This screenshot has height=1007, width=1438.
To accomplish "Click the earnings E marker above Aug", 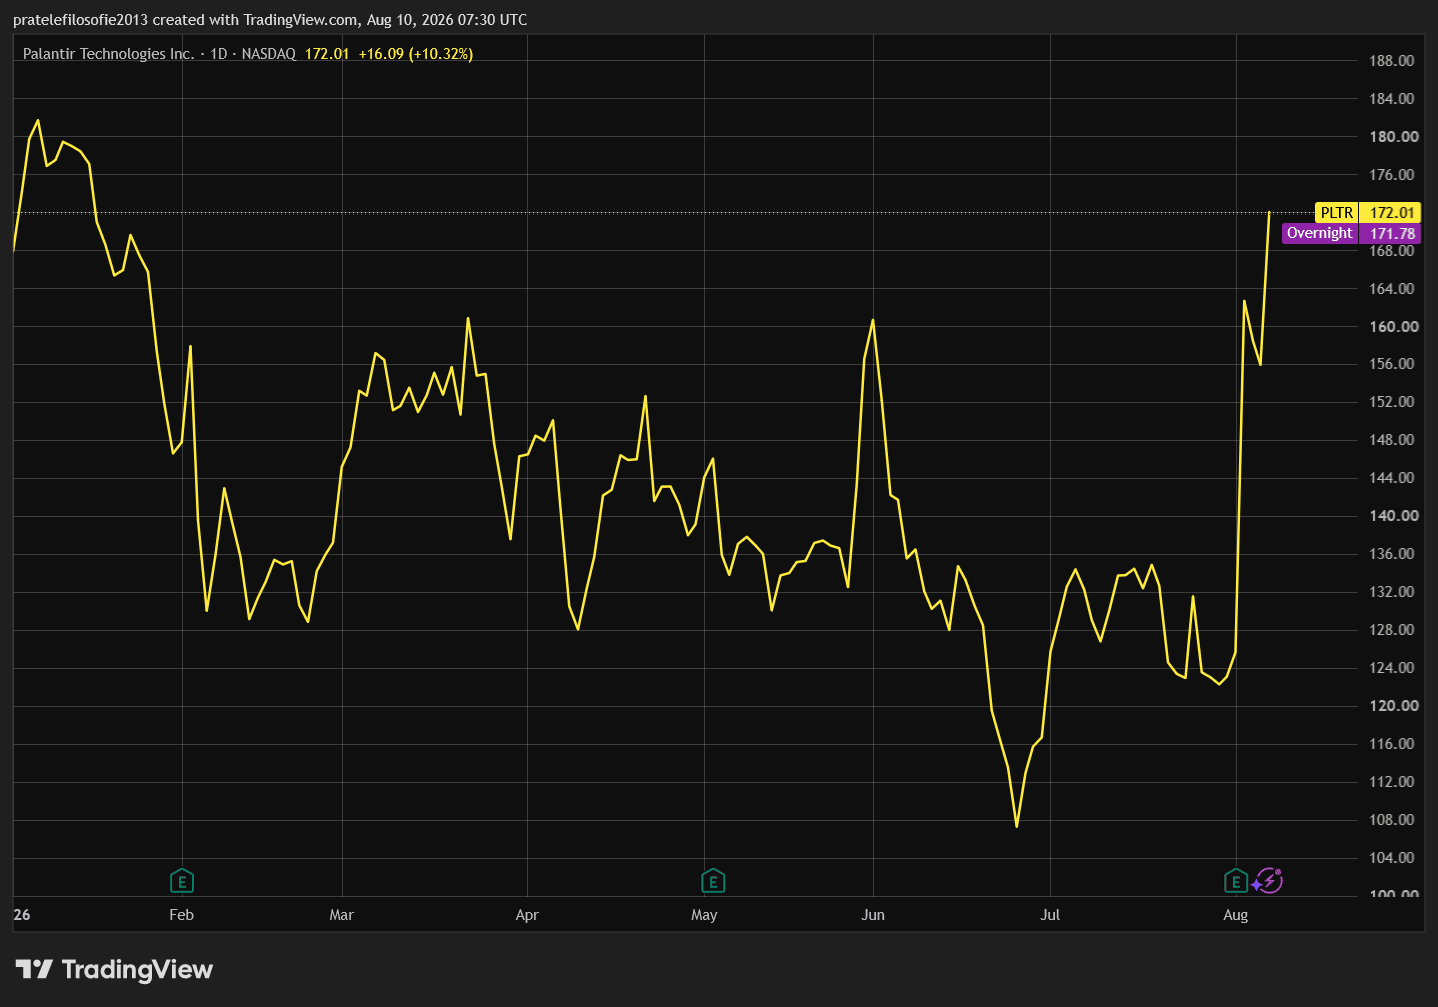I will click(1236, 881).
